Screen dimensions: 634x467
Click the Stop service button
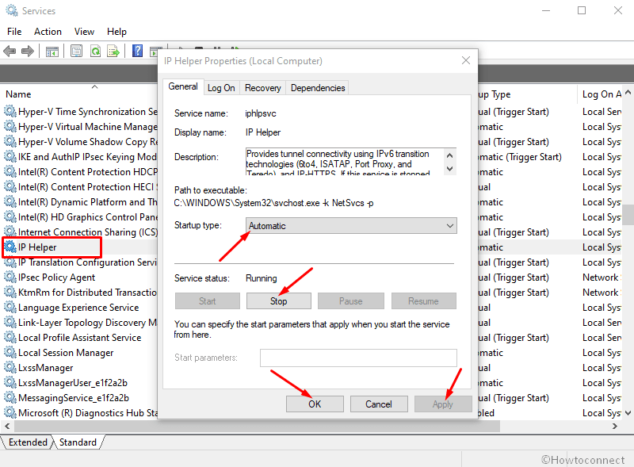[x=279, y=301]
